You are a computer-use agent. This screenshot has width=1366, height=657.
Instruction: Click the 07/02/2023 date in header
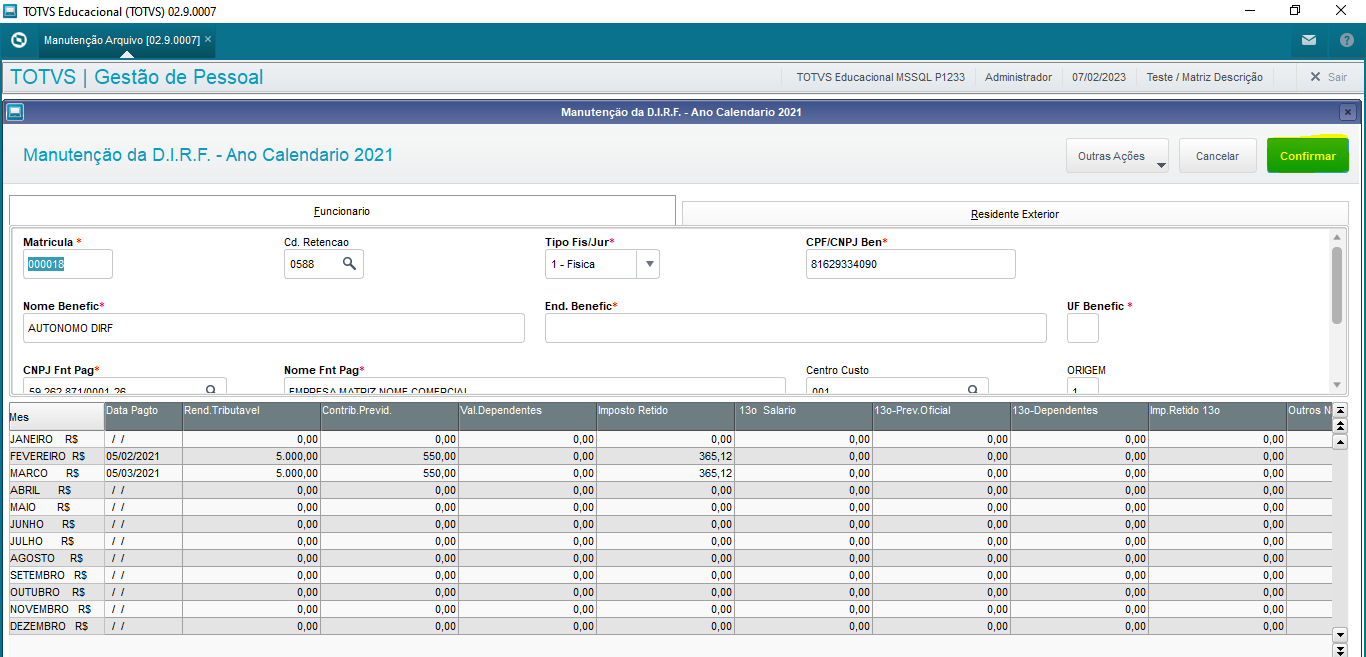pyautogui.click(x=1099, y=77)
